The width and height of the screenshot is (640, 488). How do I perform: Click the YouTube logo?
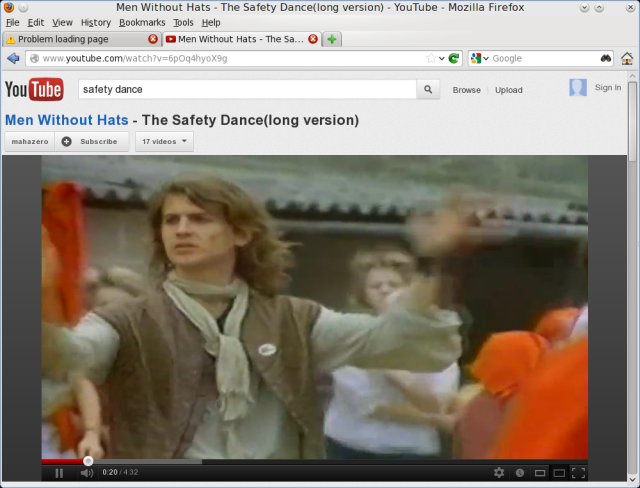(34, 89)
